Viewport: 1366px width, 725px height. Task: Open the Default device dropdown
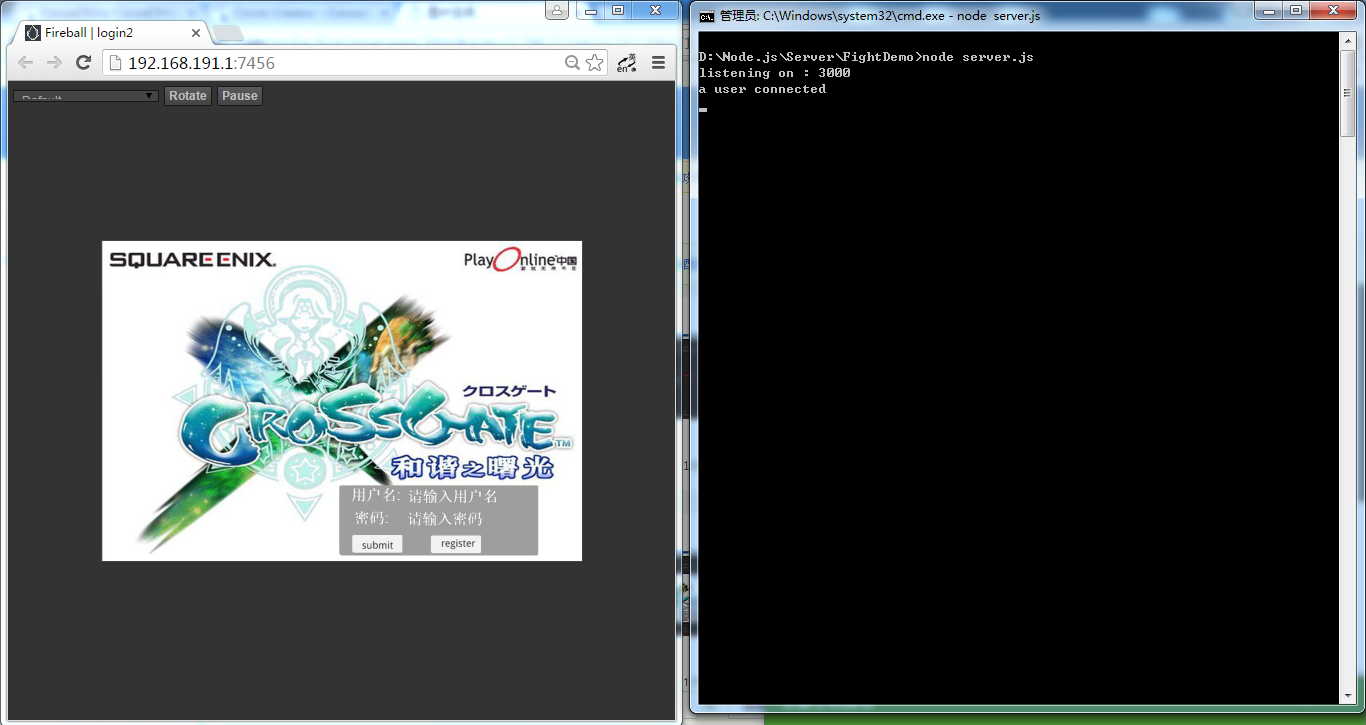click(86, 96)
